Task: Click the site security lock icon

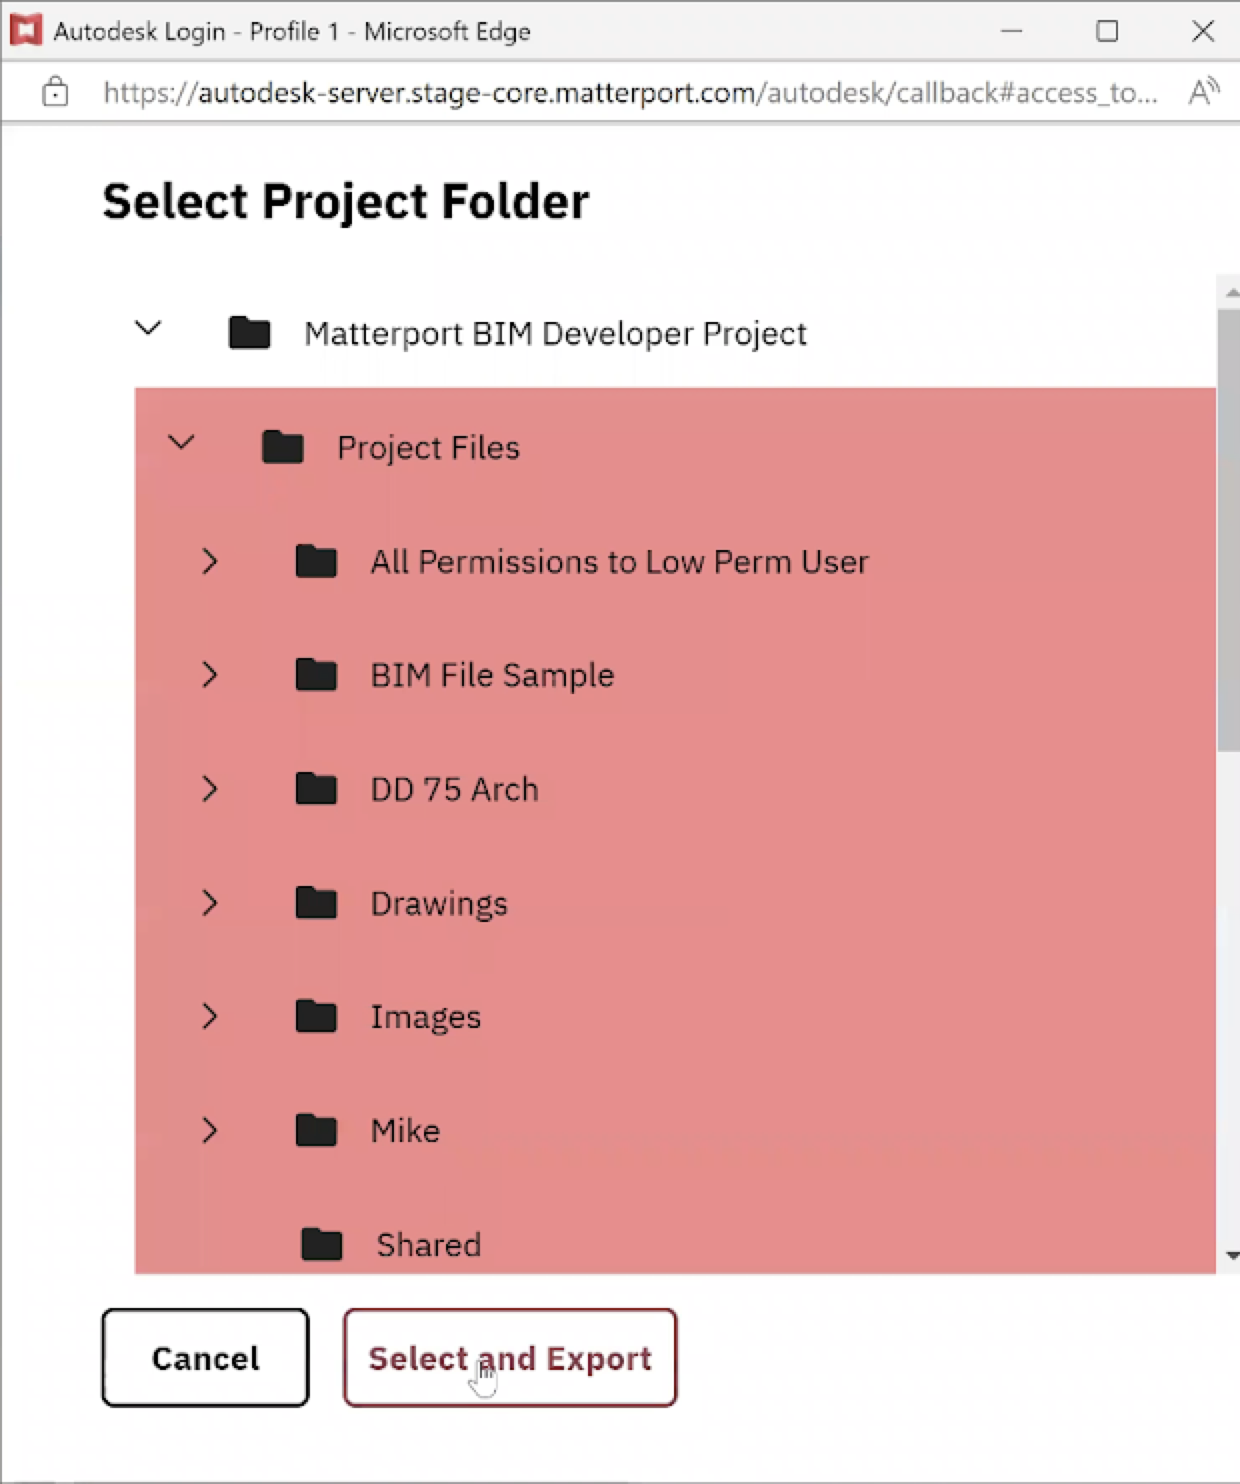Action: tap(55, 91)
